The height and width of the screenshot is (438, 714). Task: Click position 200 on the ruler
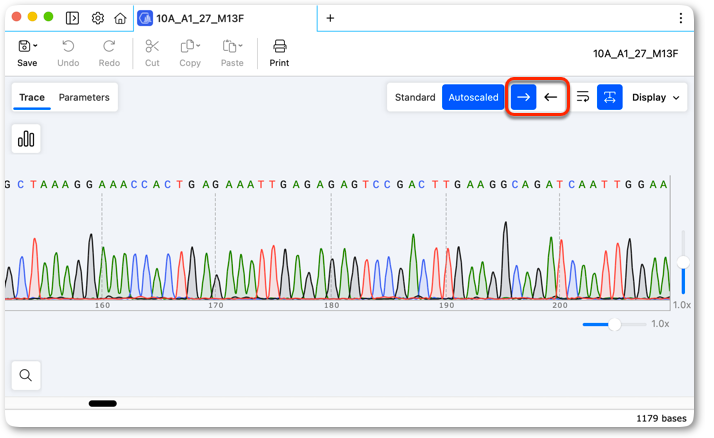click(560, 306)
